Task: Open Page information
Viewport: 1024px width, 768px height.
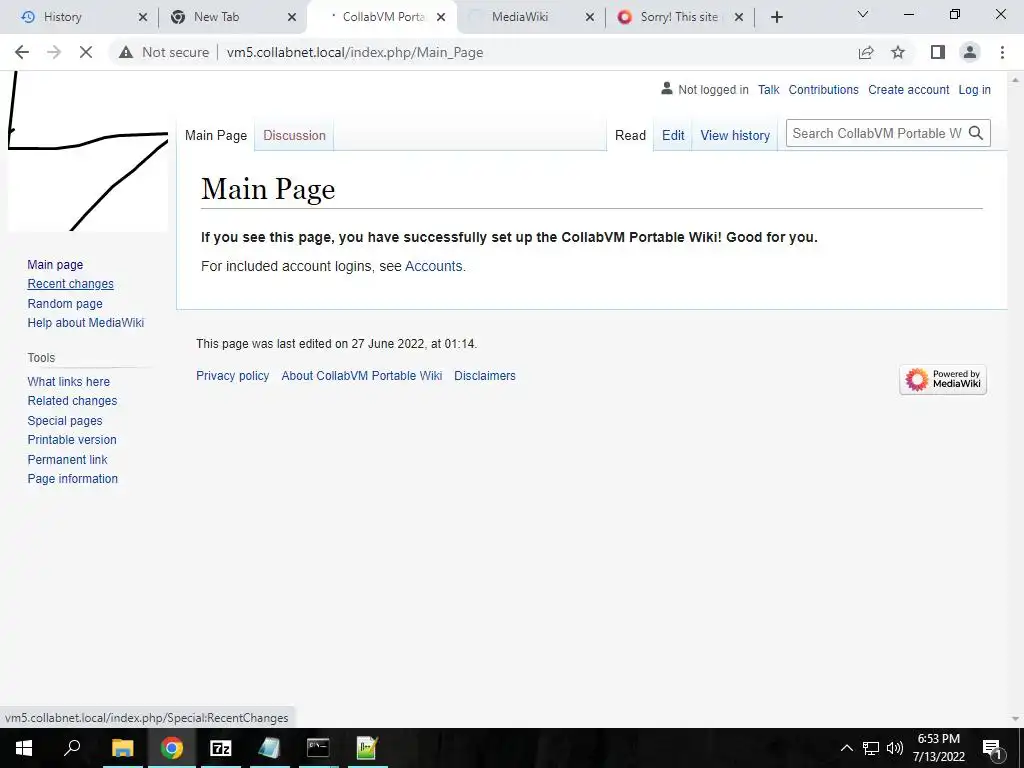Action: (72, 478)
